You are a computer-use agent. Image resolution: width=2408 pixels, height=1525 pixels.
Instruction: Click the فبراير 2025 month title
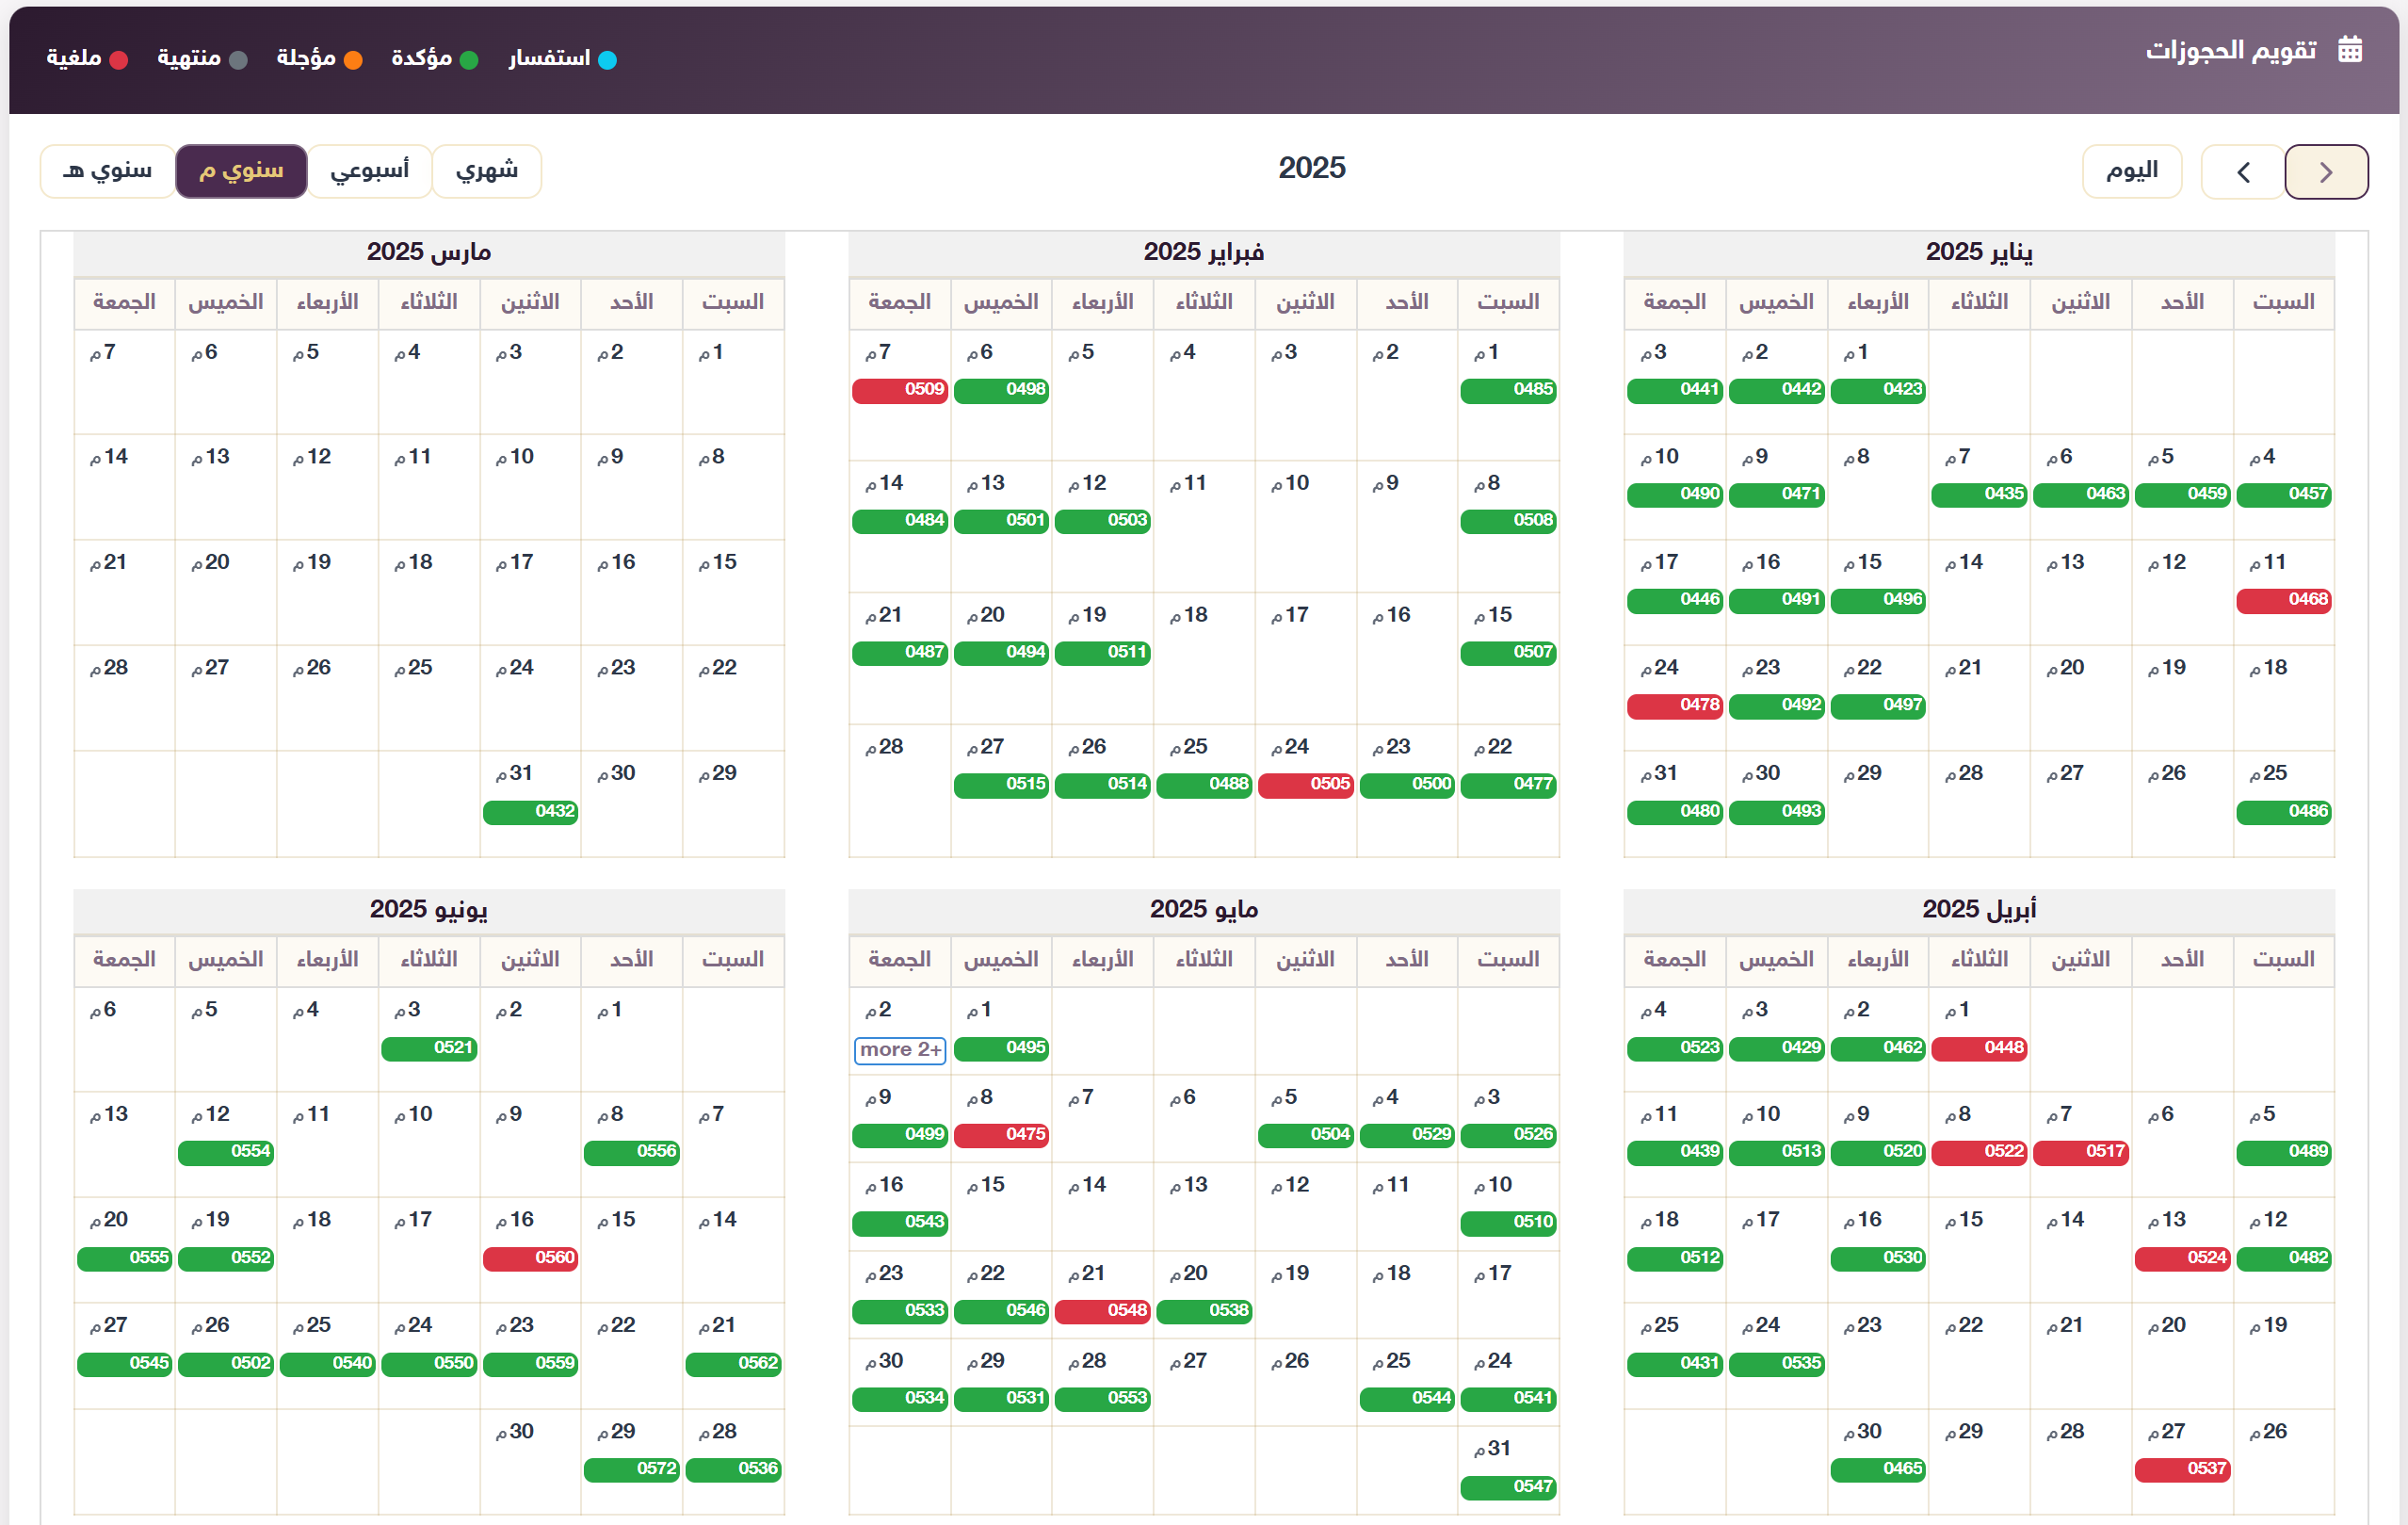pyautogui.click(x=1204, y=252)
